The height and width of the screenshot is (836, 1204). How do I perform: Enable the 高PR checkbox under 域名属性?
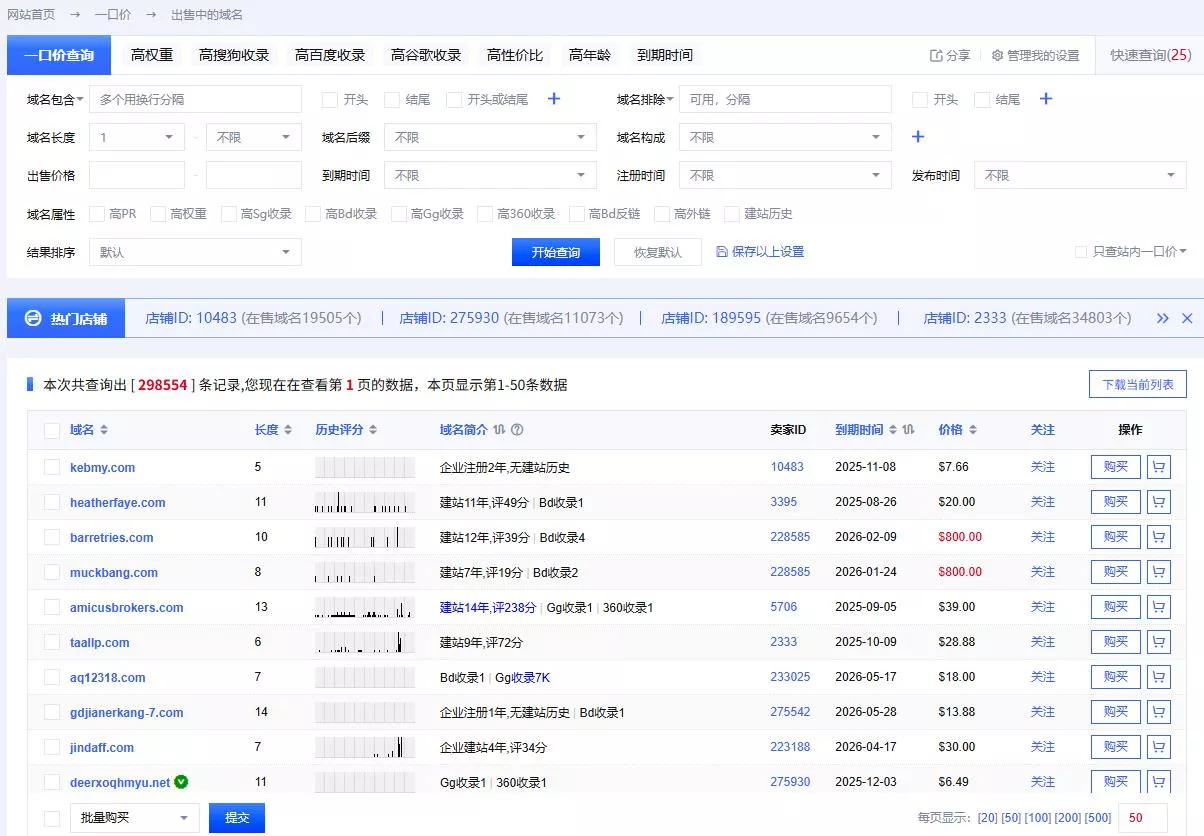[x=97, y=213]
